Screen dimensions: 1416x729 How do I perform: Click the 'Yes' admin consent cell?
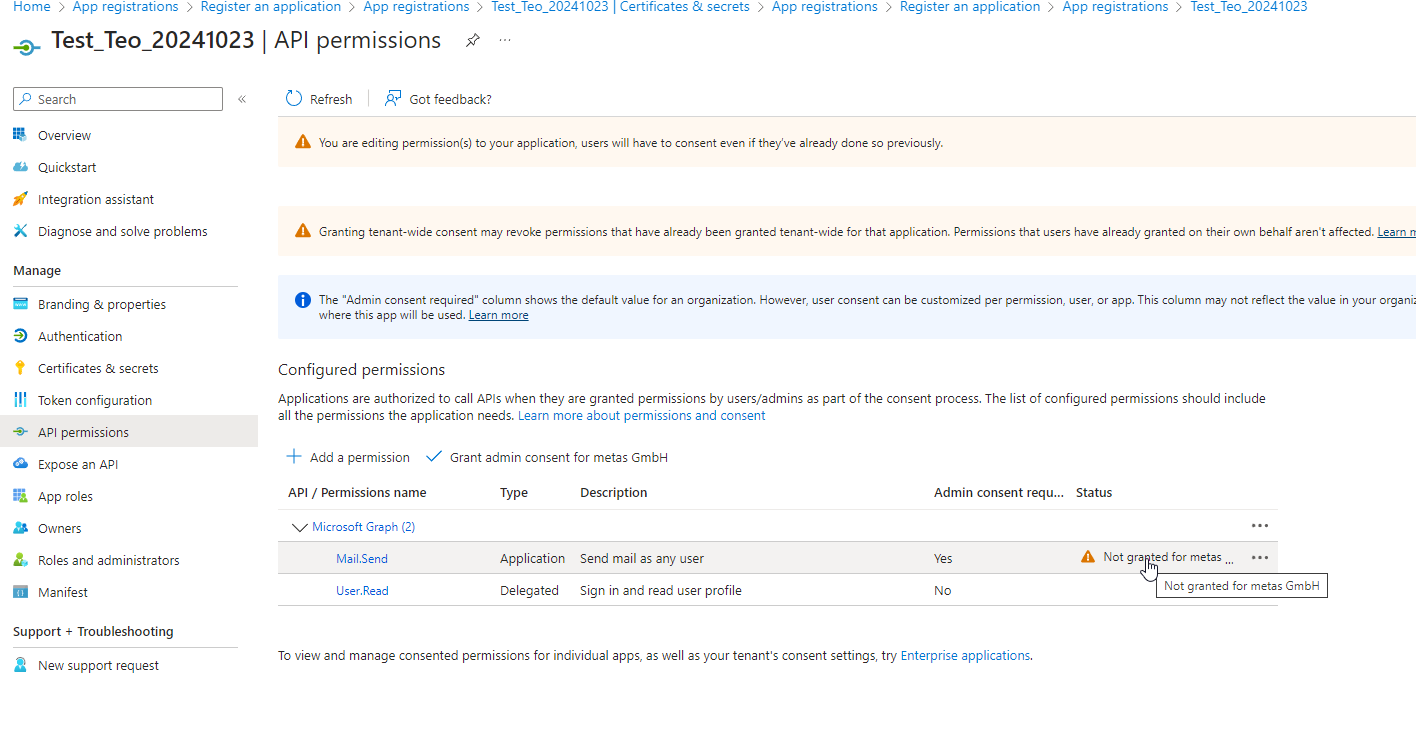point(943,558)
